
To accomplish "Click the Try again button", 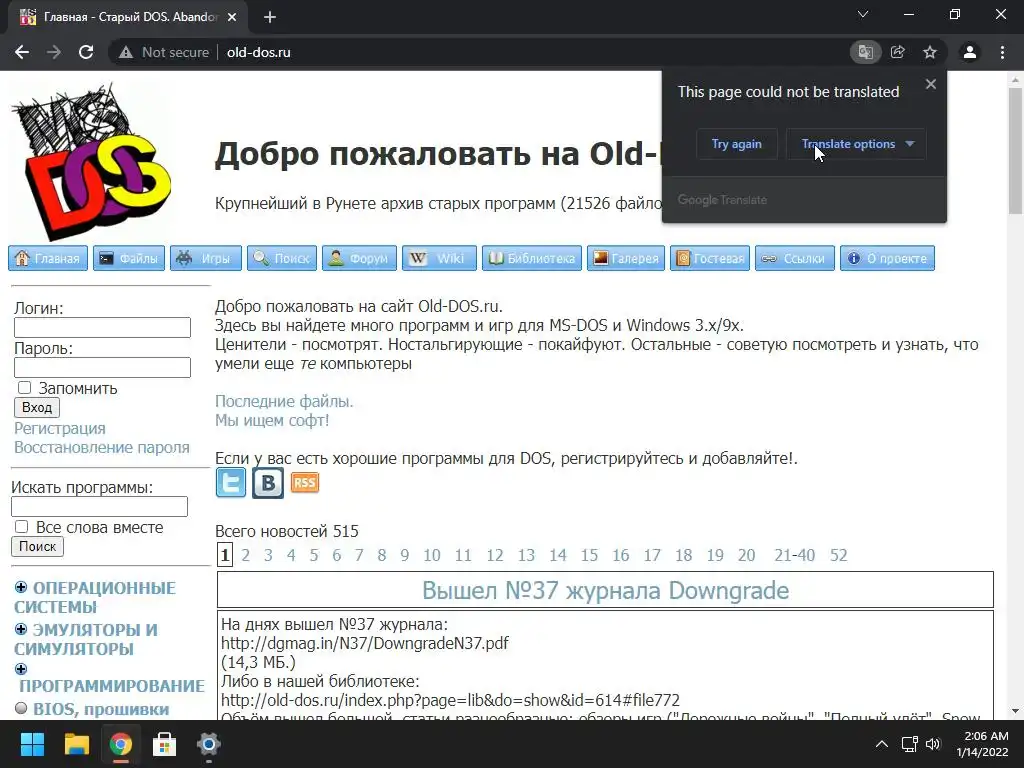I will click(x=737, y=144).
